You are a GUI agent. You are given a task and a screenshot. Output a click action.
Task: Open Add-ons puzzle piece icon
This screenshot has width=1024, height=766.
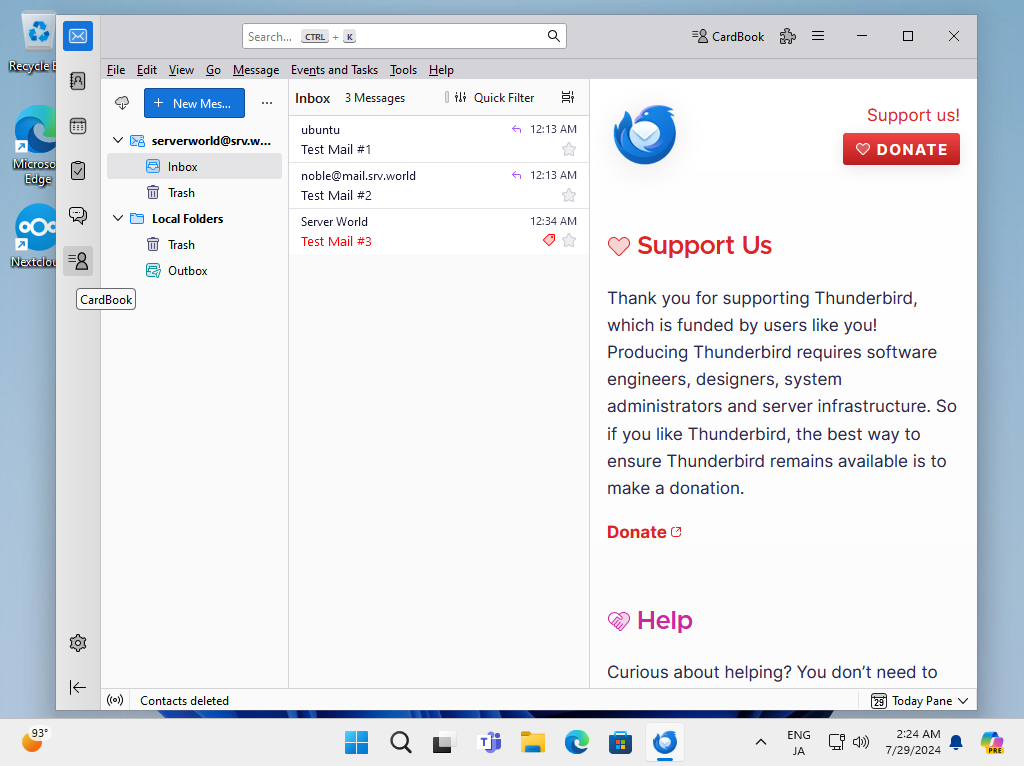788,37
